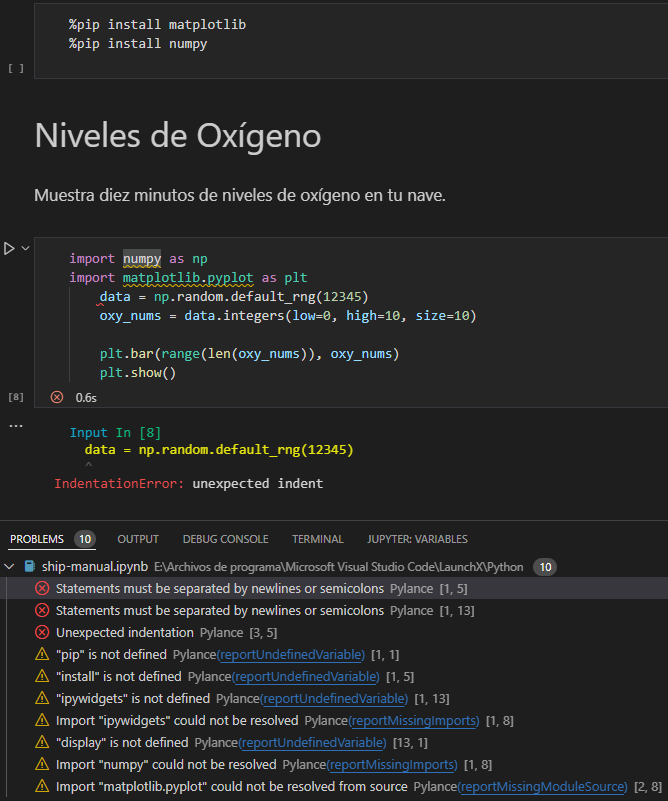Image resolution: width=668 pixels, height=801 pixels.
Task: Click the [8] execution count label
Action: 16,397
